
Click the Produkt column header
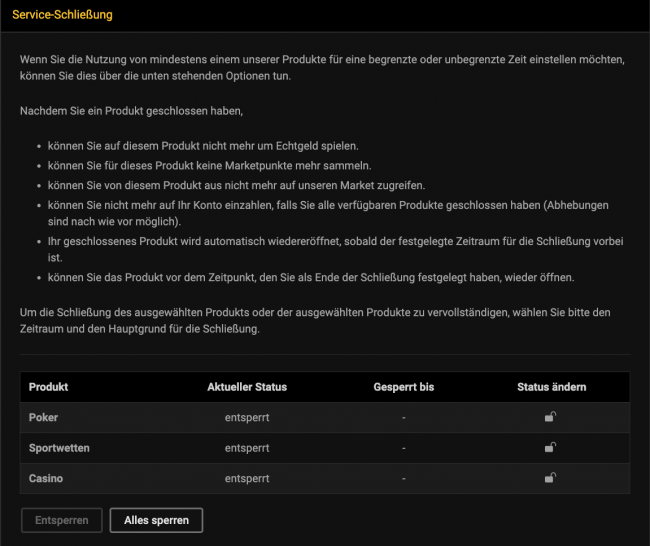tap(49, 387)
